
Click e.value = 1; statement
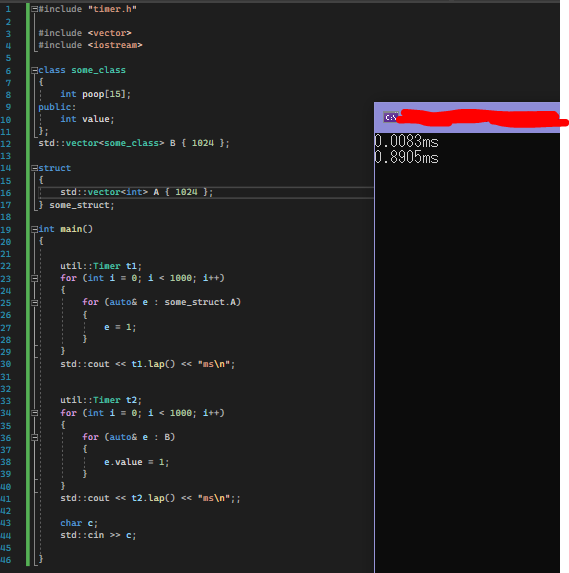[137, 462]
